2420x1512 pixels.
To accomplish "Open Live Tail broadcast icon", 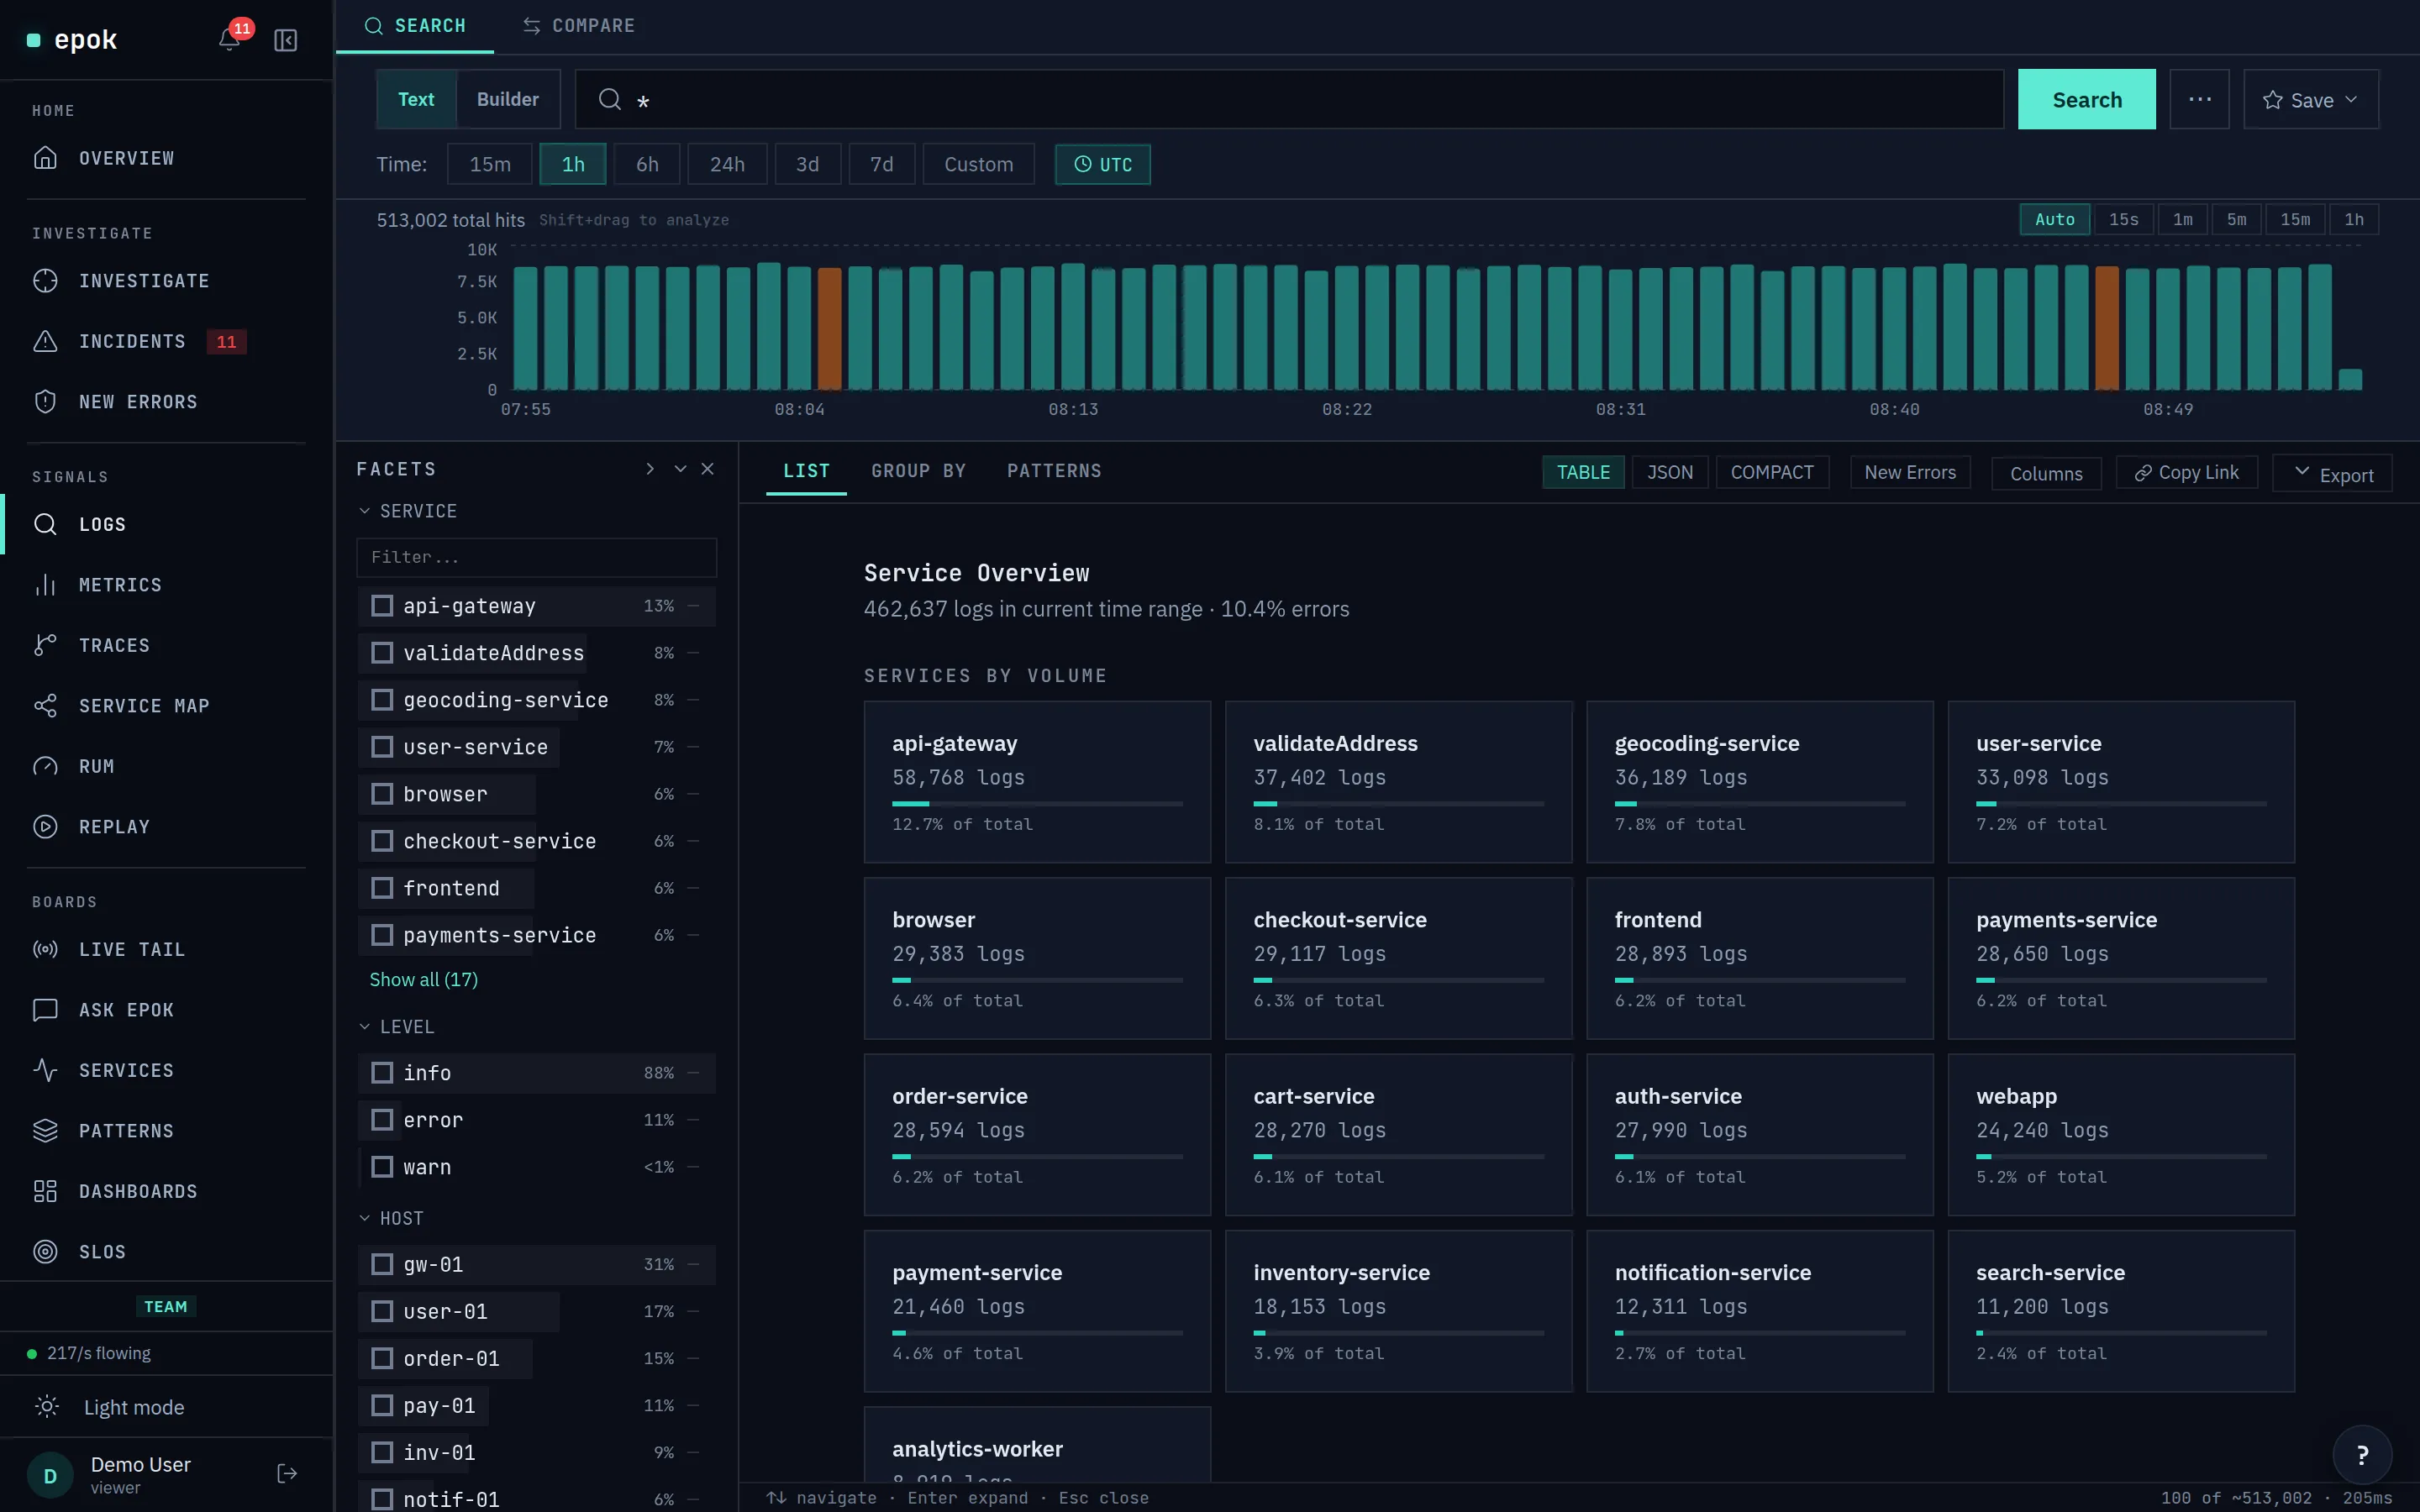I will 45,949.
